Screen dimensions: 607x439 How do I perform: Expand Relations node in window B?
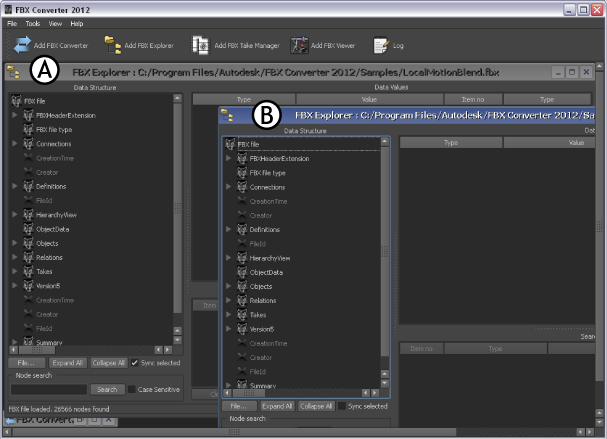[228, 300]
